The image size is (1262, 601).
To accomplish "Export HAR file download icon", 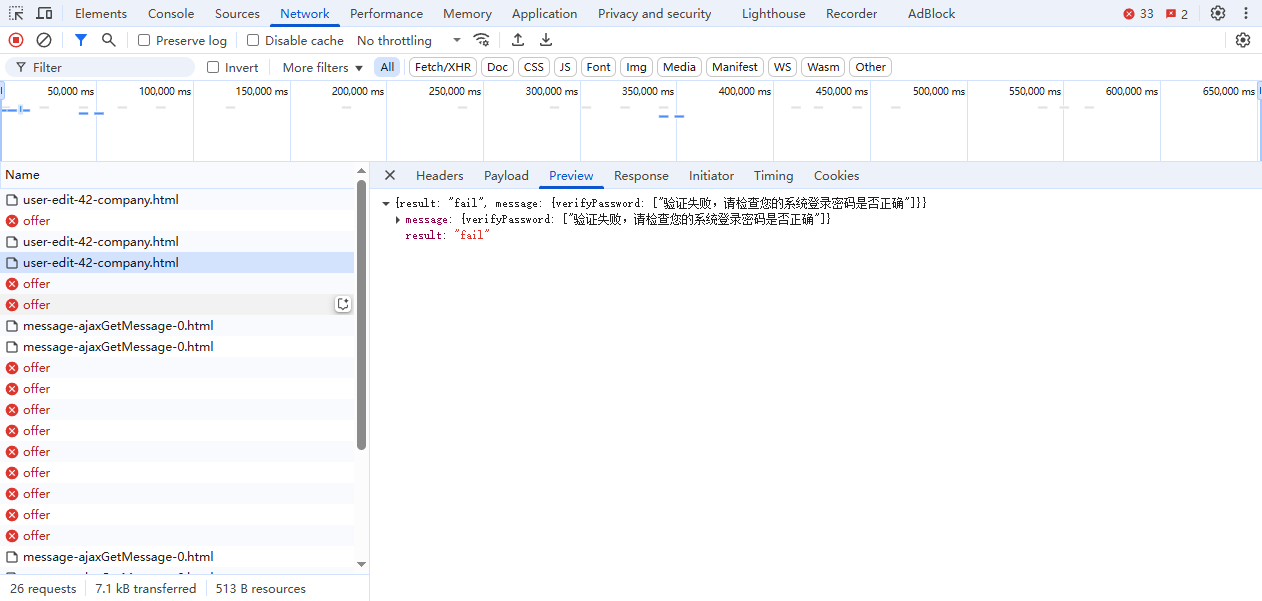I will (x=546, y=40).
